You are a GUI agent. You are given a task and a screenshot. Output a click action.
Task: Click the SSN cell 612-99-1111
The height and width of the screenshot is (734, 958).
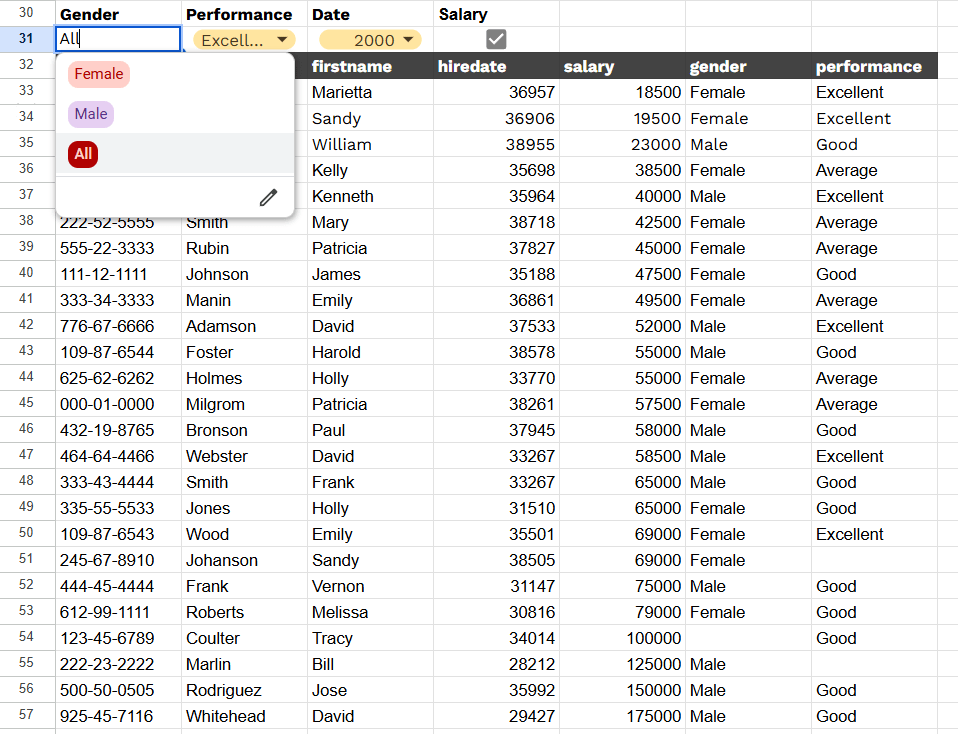tap(118, 612)
